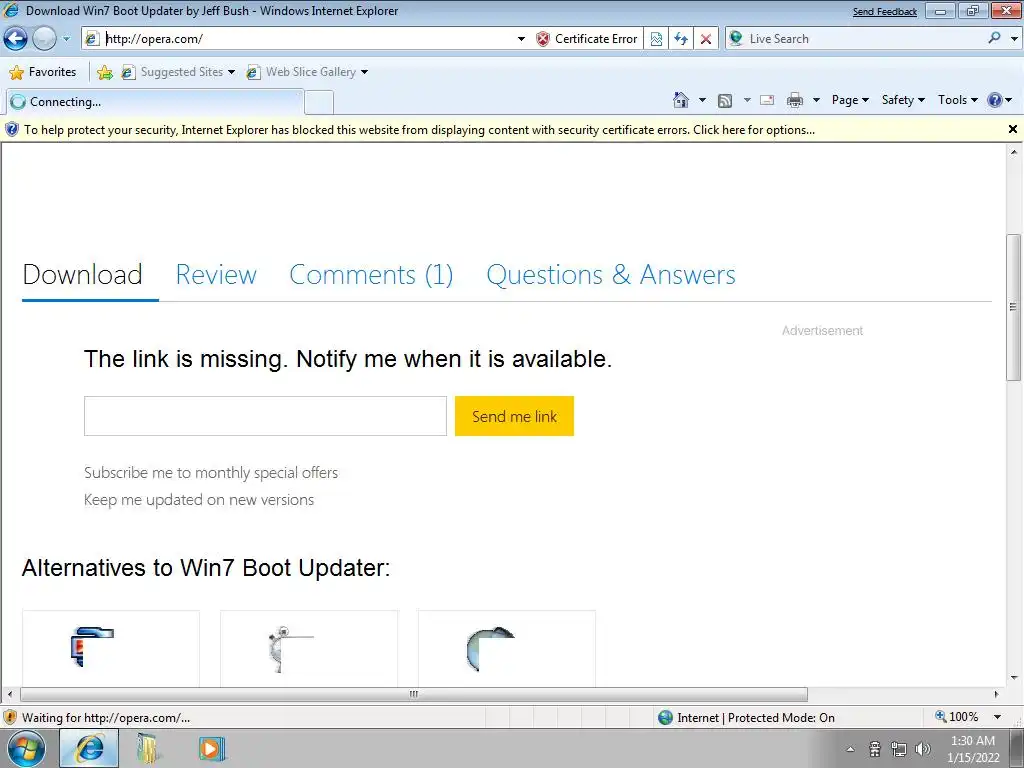Screen dimensions: 1024x768
Task: Expand the Home button dropdown arrow
Action: [x=702, y=100]
